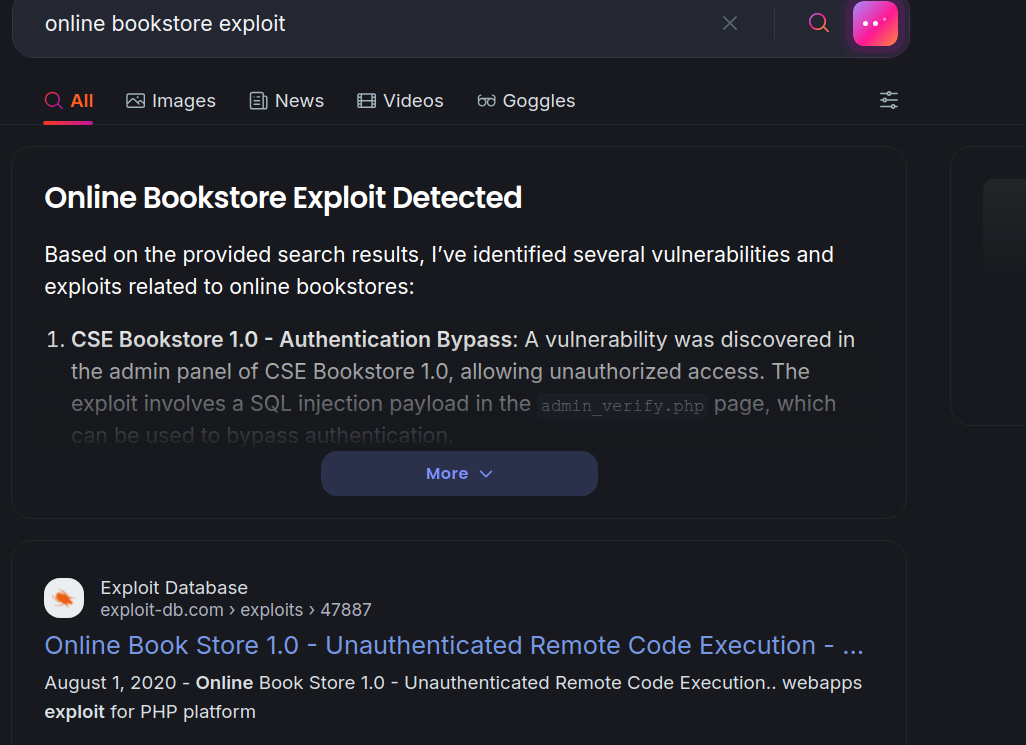The height and width of the screenshot is (745, 1026).
Task: Click 'CSE Bookstore 1.0 - Authentication Bypass' bold text
Action: click(291, 340)
